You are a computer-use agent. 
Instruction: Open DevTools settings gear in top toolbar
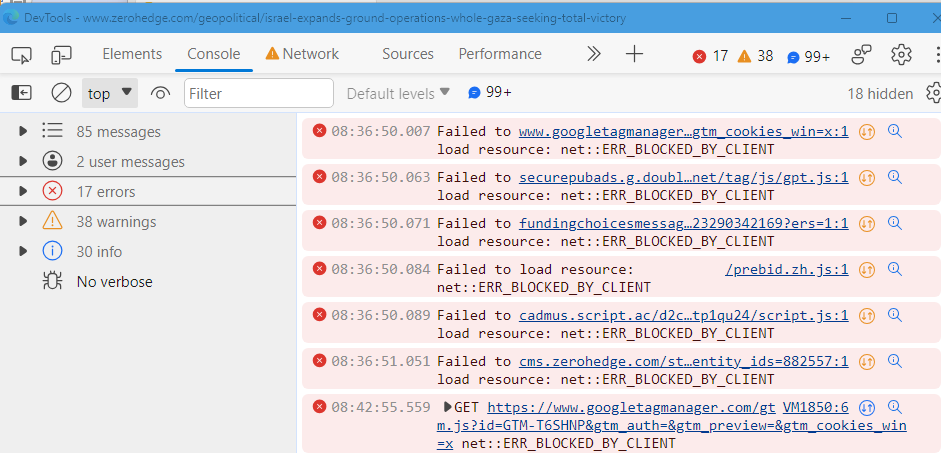[901, 55]
